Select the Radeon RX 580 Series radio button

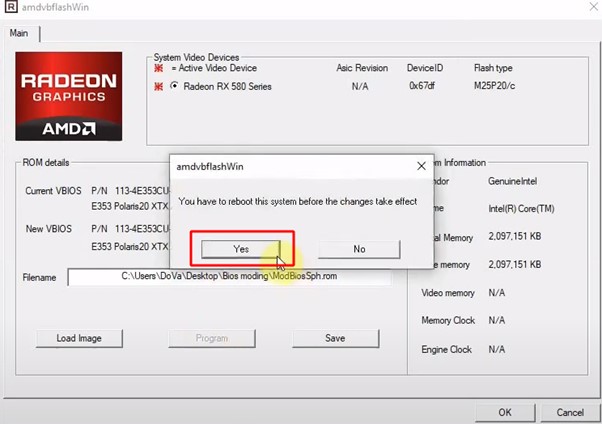174,87
